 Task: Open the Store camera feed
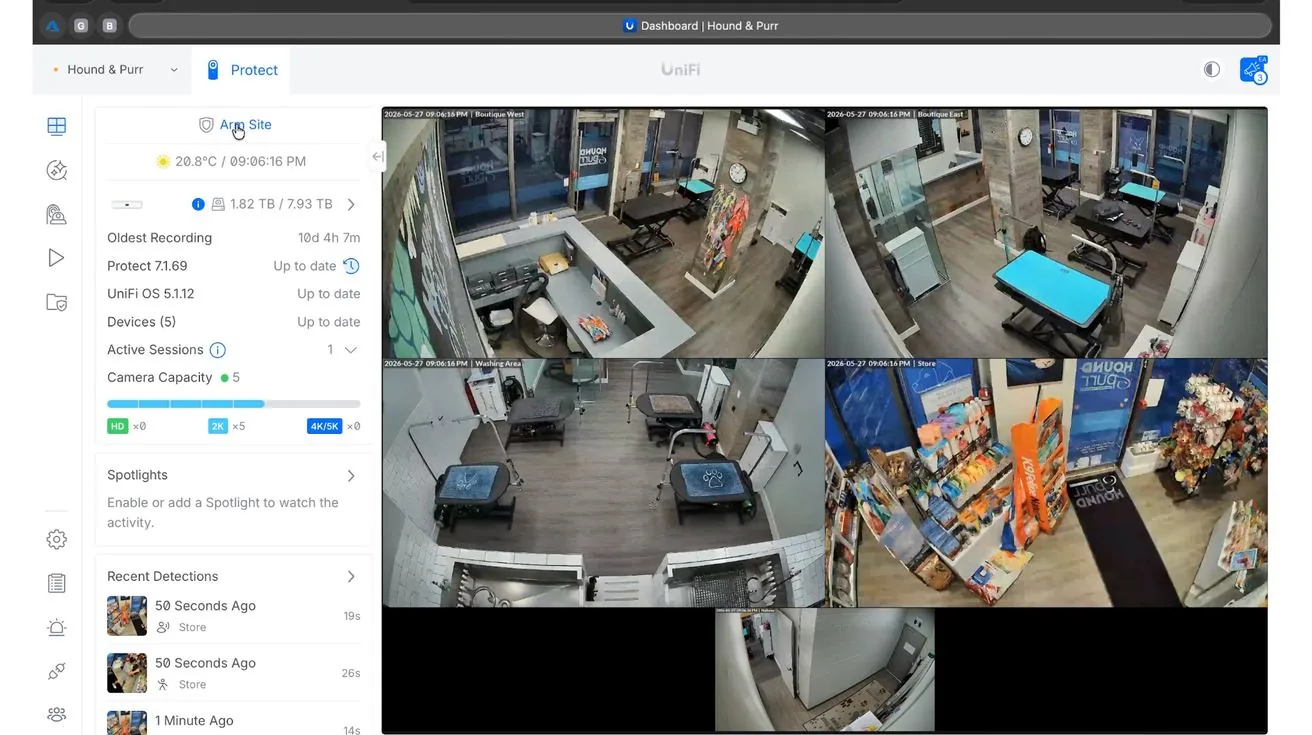tap(1046, 483)
